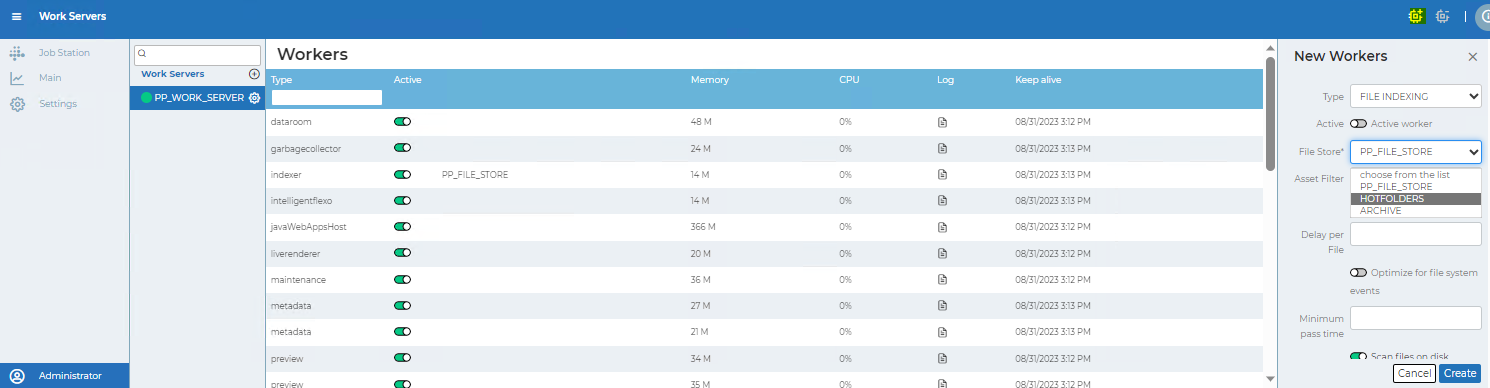This screenshot has width=1490, height=388.
Task: Click Administrator label in the bottom bar
Action: [x=70, y=376]
